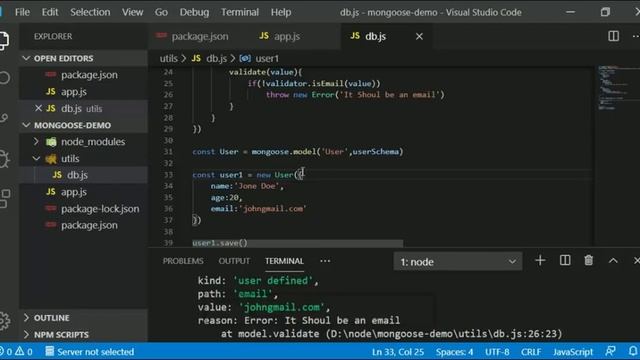This screenshot has height=360, width=640.
Task: Open editor More Actions ellipsis
Action: click(636, 36)
